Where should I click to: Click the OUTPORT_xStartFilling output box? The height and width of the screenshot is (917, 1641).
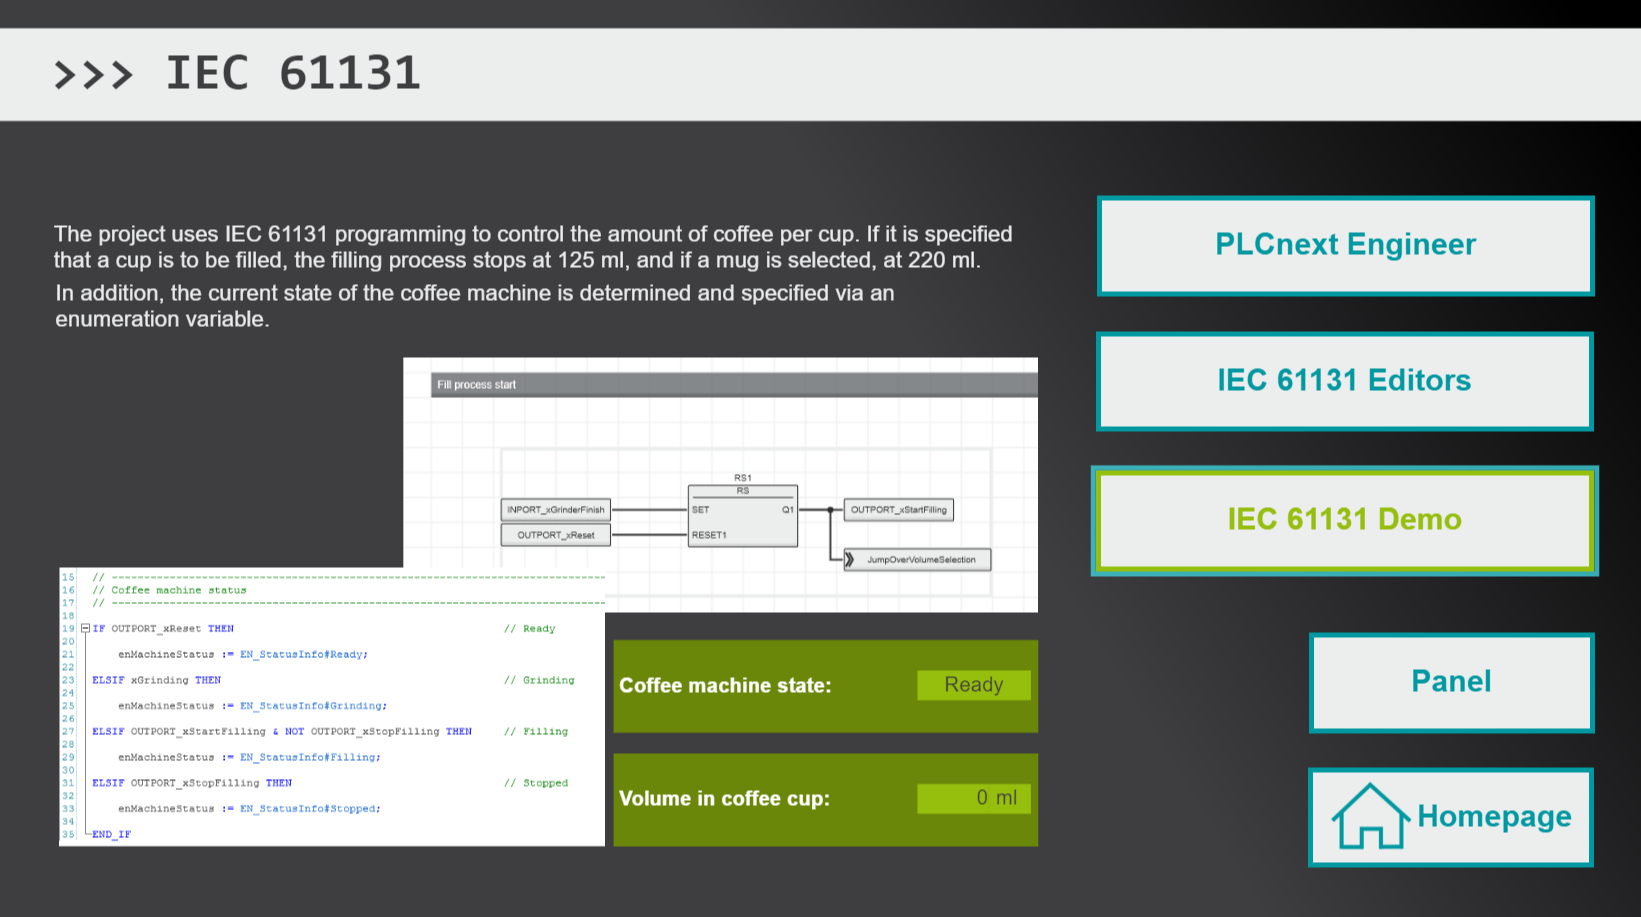pos(898,510)
